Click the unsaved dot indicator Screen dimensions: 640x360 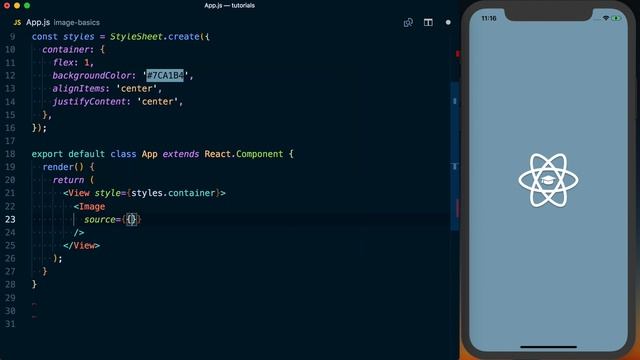click(448, 22)
